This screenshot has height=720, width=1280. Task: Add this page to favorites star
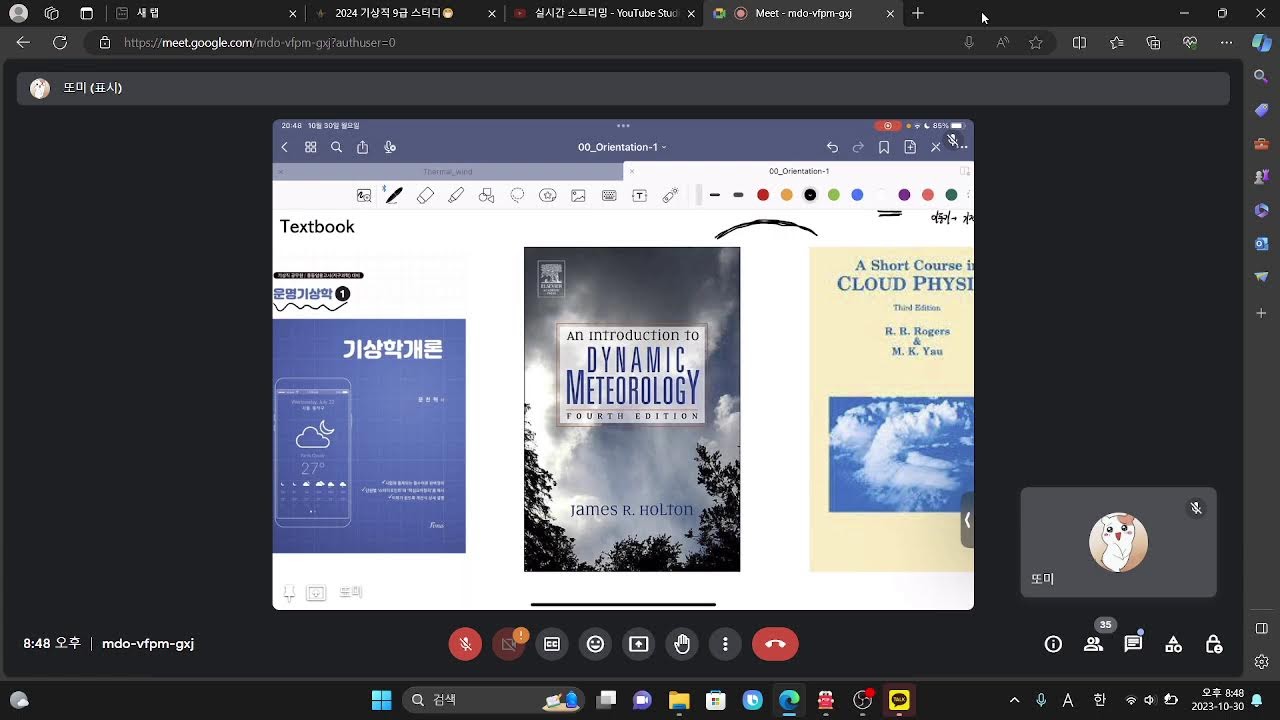pos(1036,43)
